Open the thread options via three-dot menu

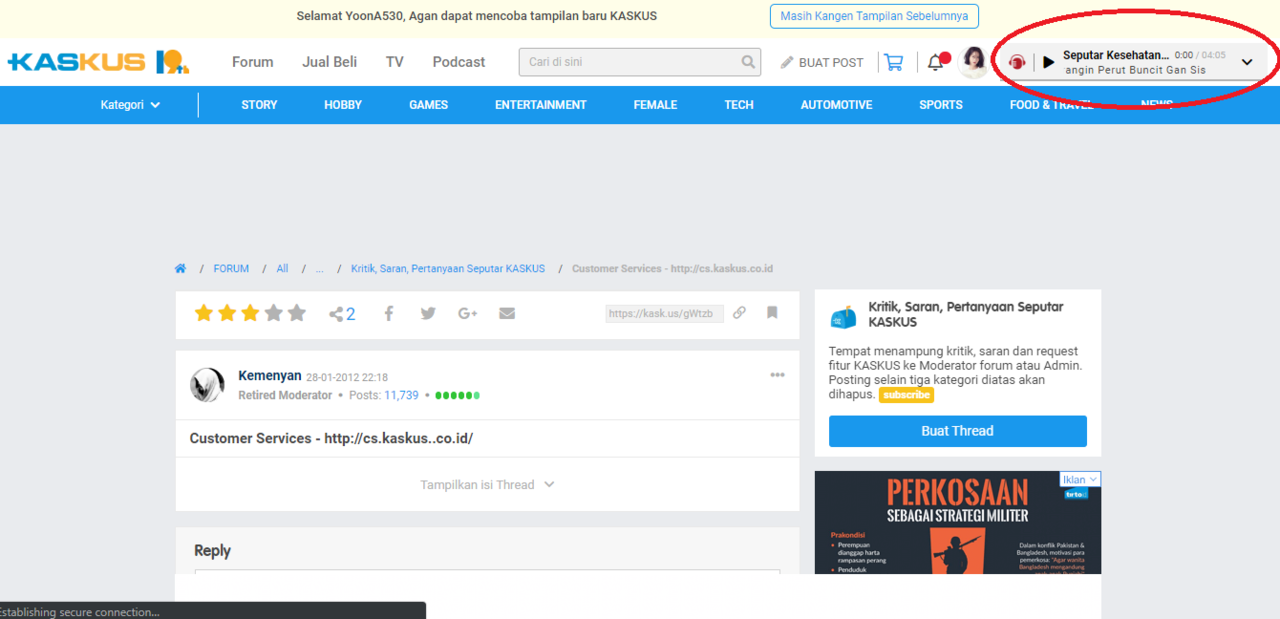pos(777,375)
